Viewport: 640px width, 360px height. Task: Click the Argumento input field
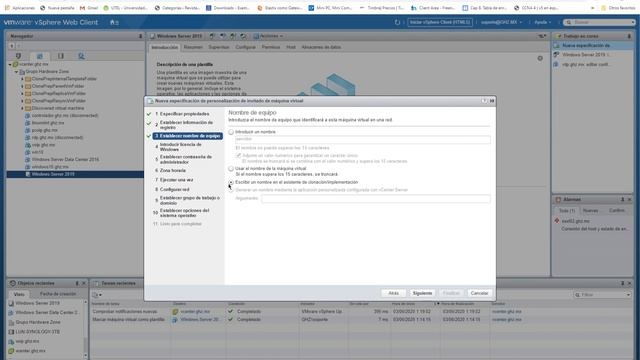click(x=376, y=198)
